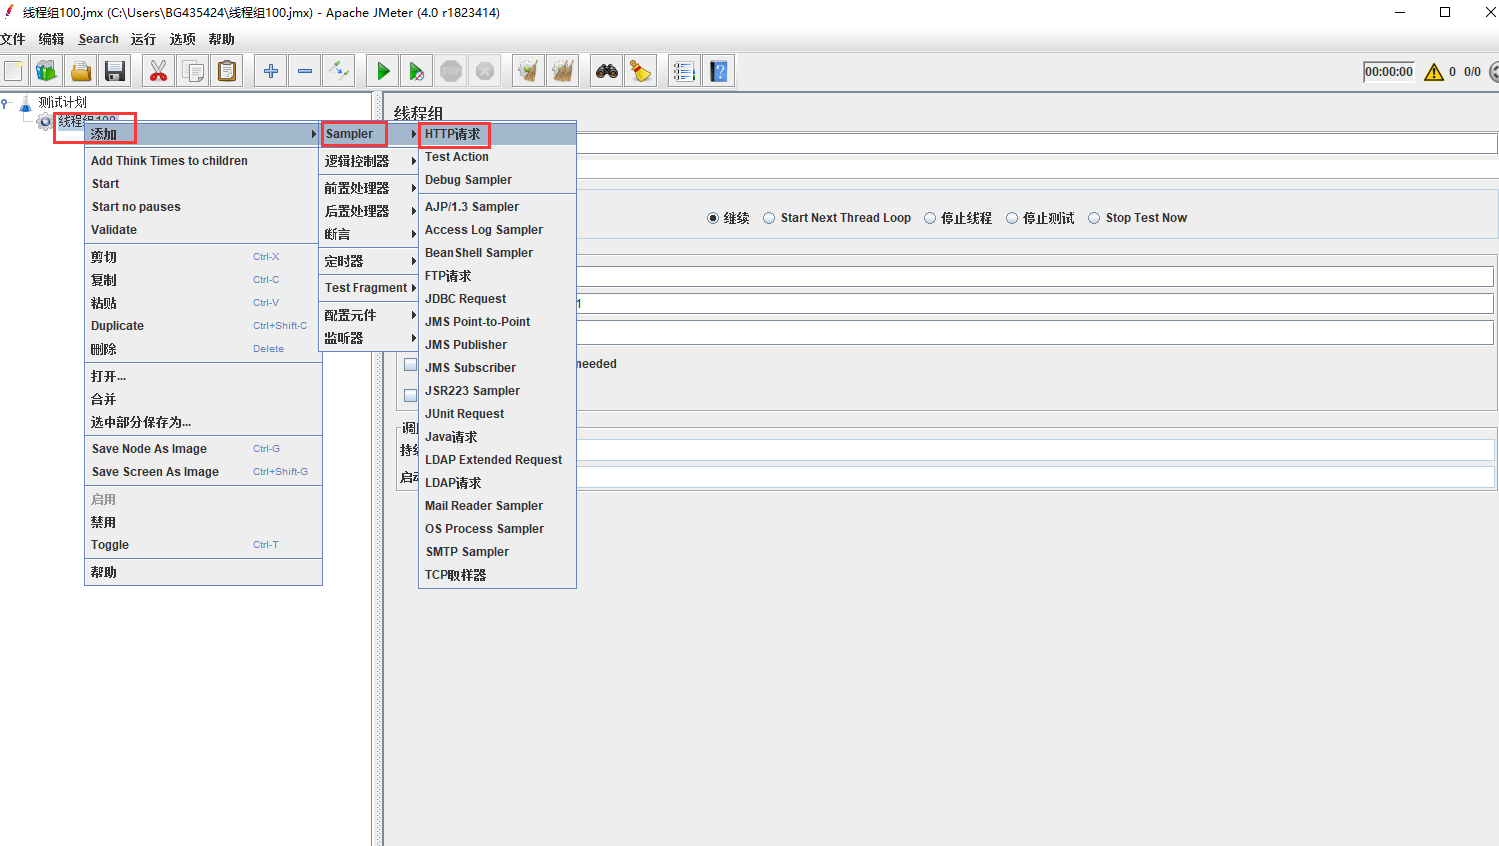Expand the 逻辑控制器 submenu

click(x=368, y=161)
